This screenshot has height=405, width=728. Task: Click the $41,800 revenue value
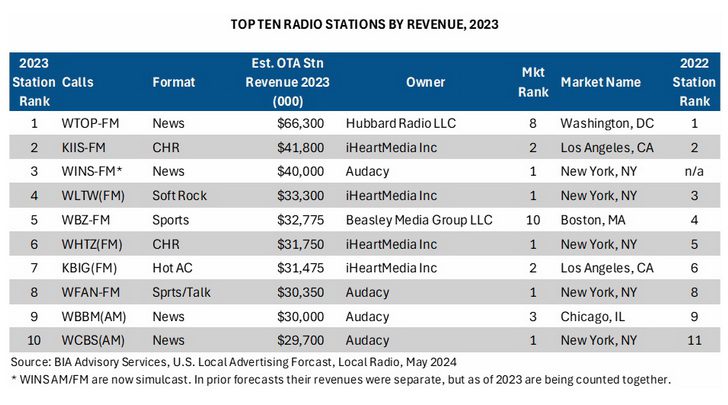click(x=300, y=148)
